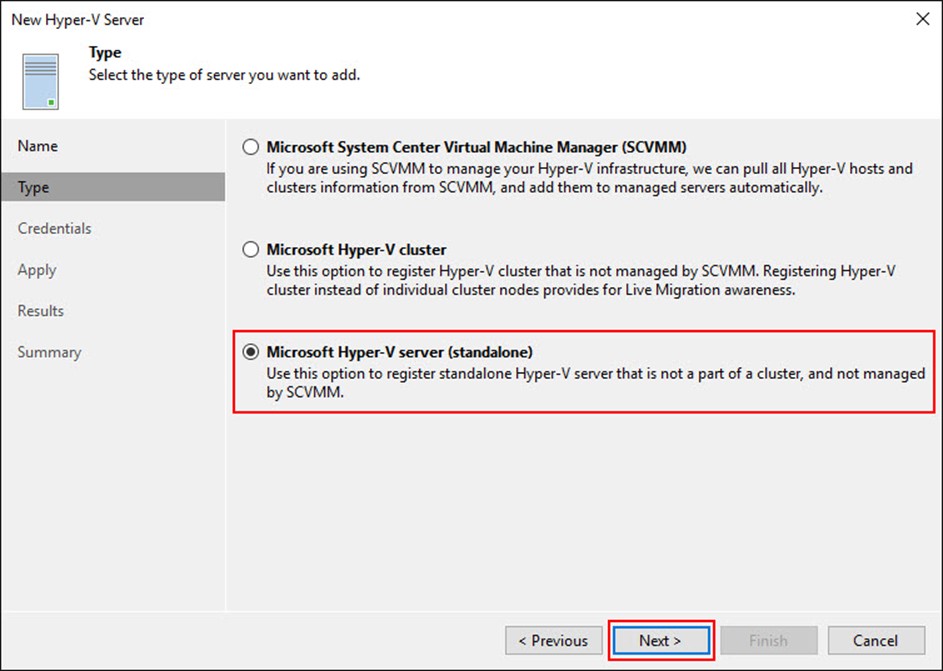The image size is (943, 671).
Task: Choose the Microsoft Hyper-V cluster radio button
Action: 251,249
